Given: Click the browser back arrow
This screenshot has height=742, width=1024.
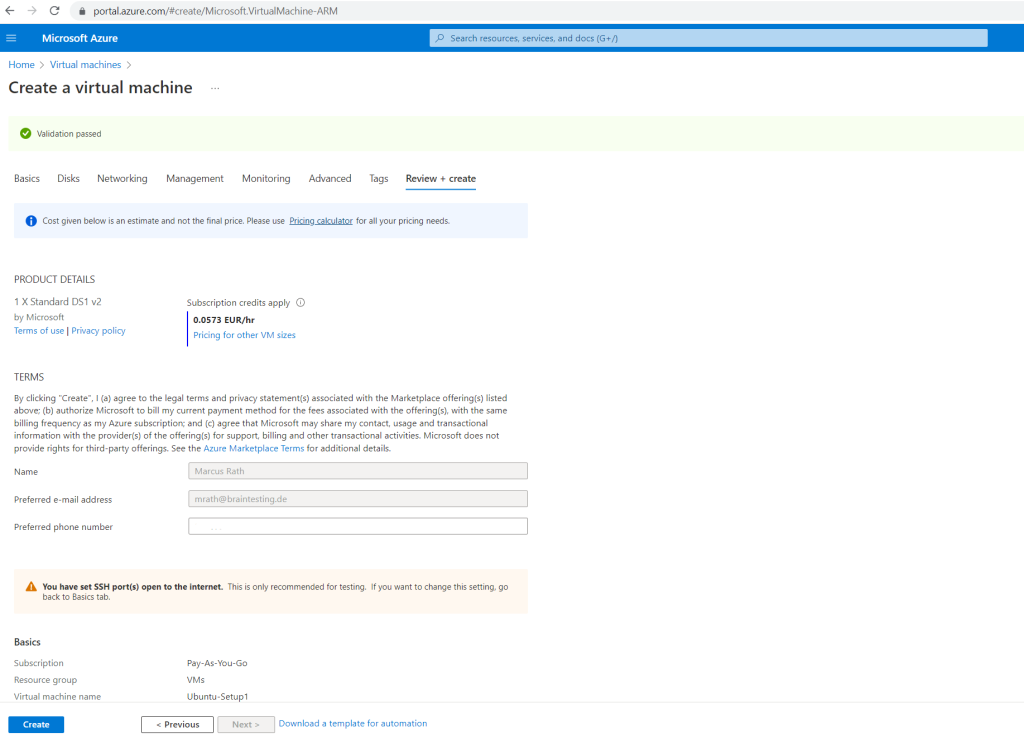Looking at the screenshot, I should (10, 10).
